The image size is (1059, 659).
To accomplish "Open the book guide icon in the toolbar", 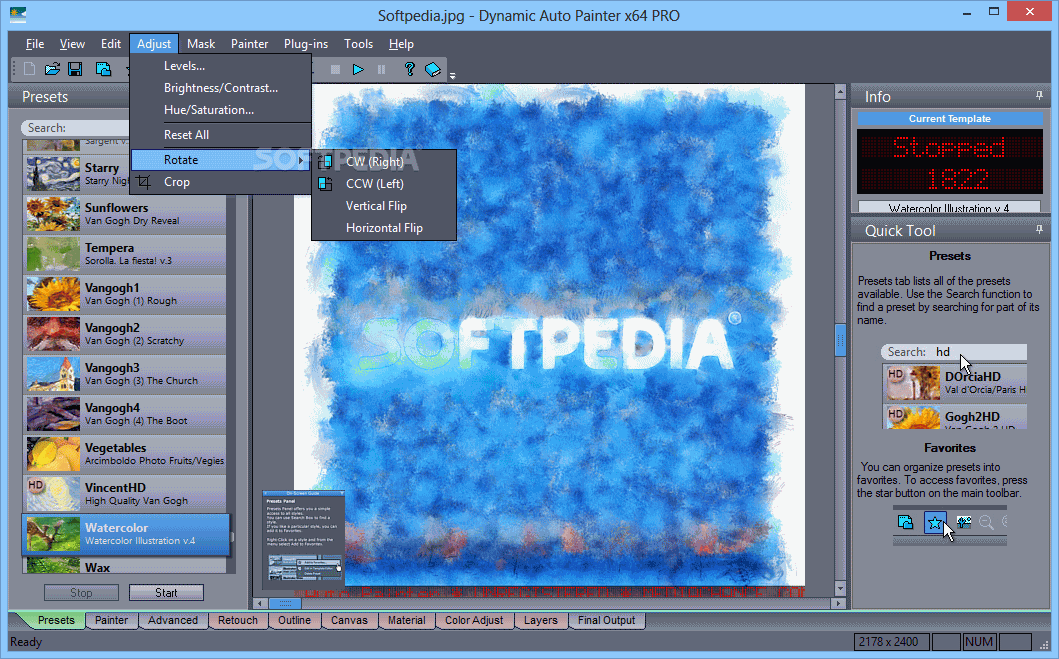I will click(x=433, y=69).
